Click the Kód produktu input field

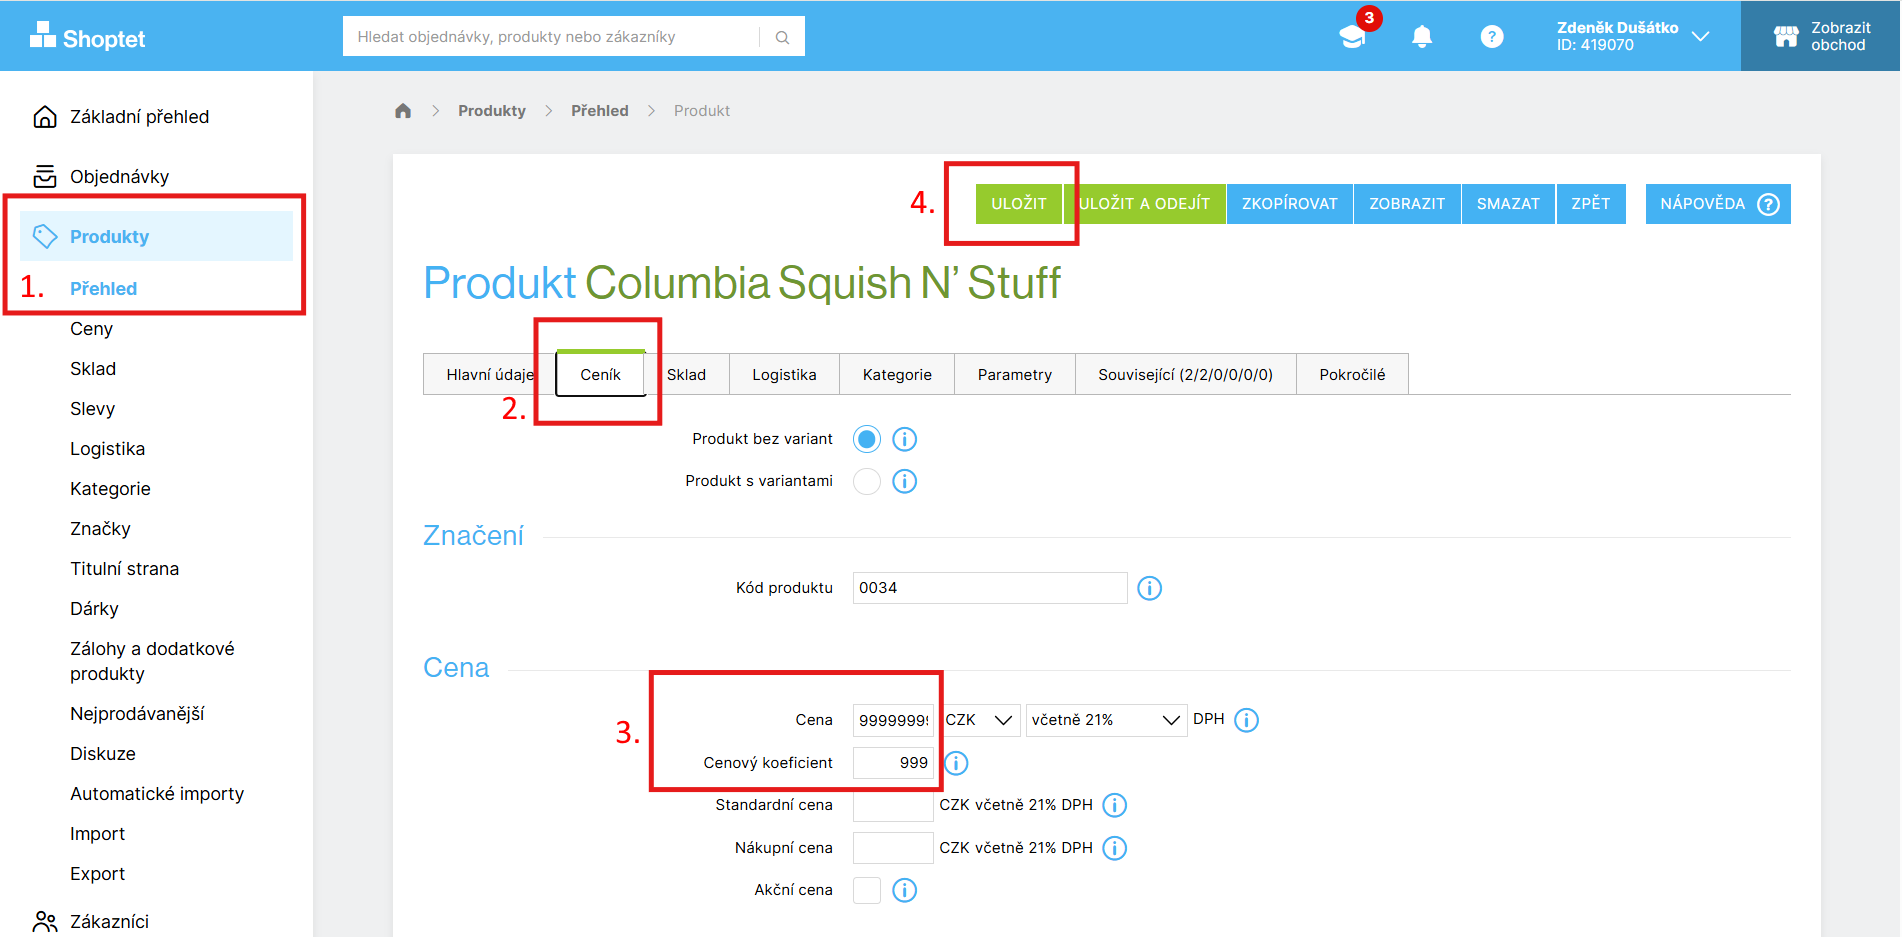click(990, 588)
